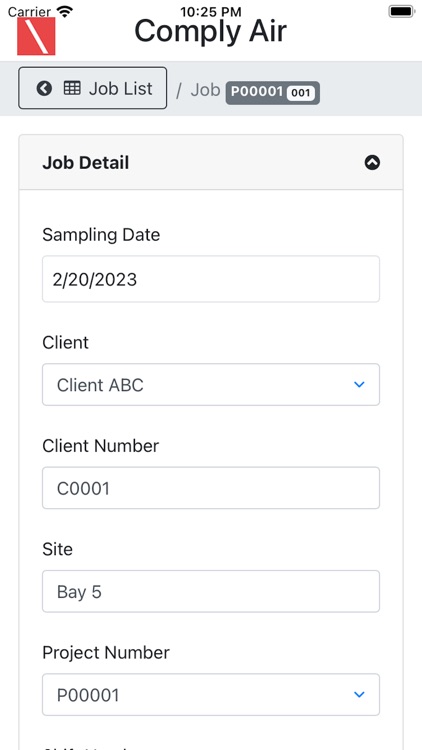The height and width of the screenshot is (750, 422).
Task: Click the Comply Air title text
Action: tap(211, 32)
